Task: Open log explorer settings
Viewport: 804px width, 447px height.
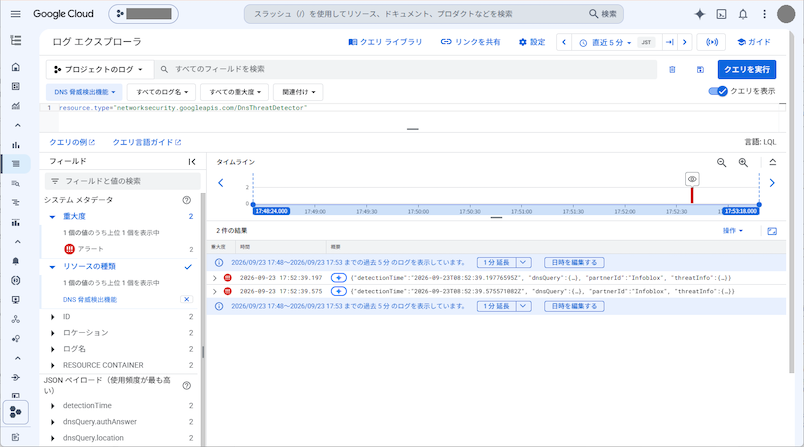Action: (x=532, y=42)
